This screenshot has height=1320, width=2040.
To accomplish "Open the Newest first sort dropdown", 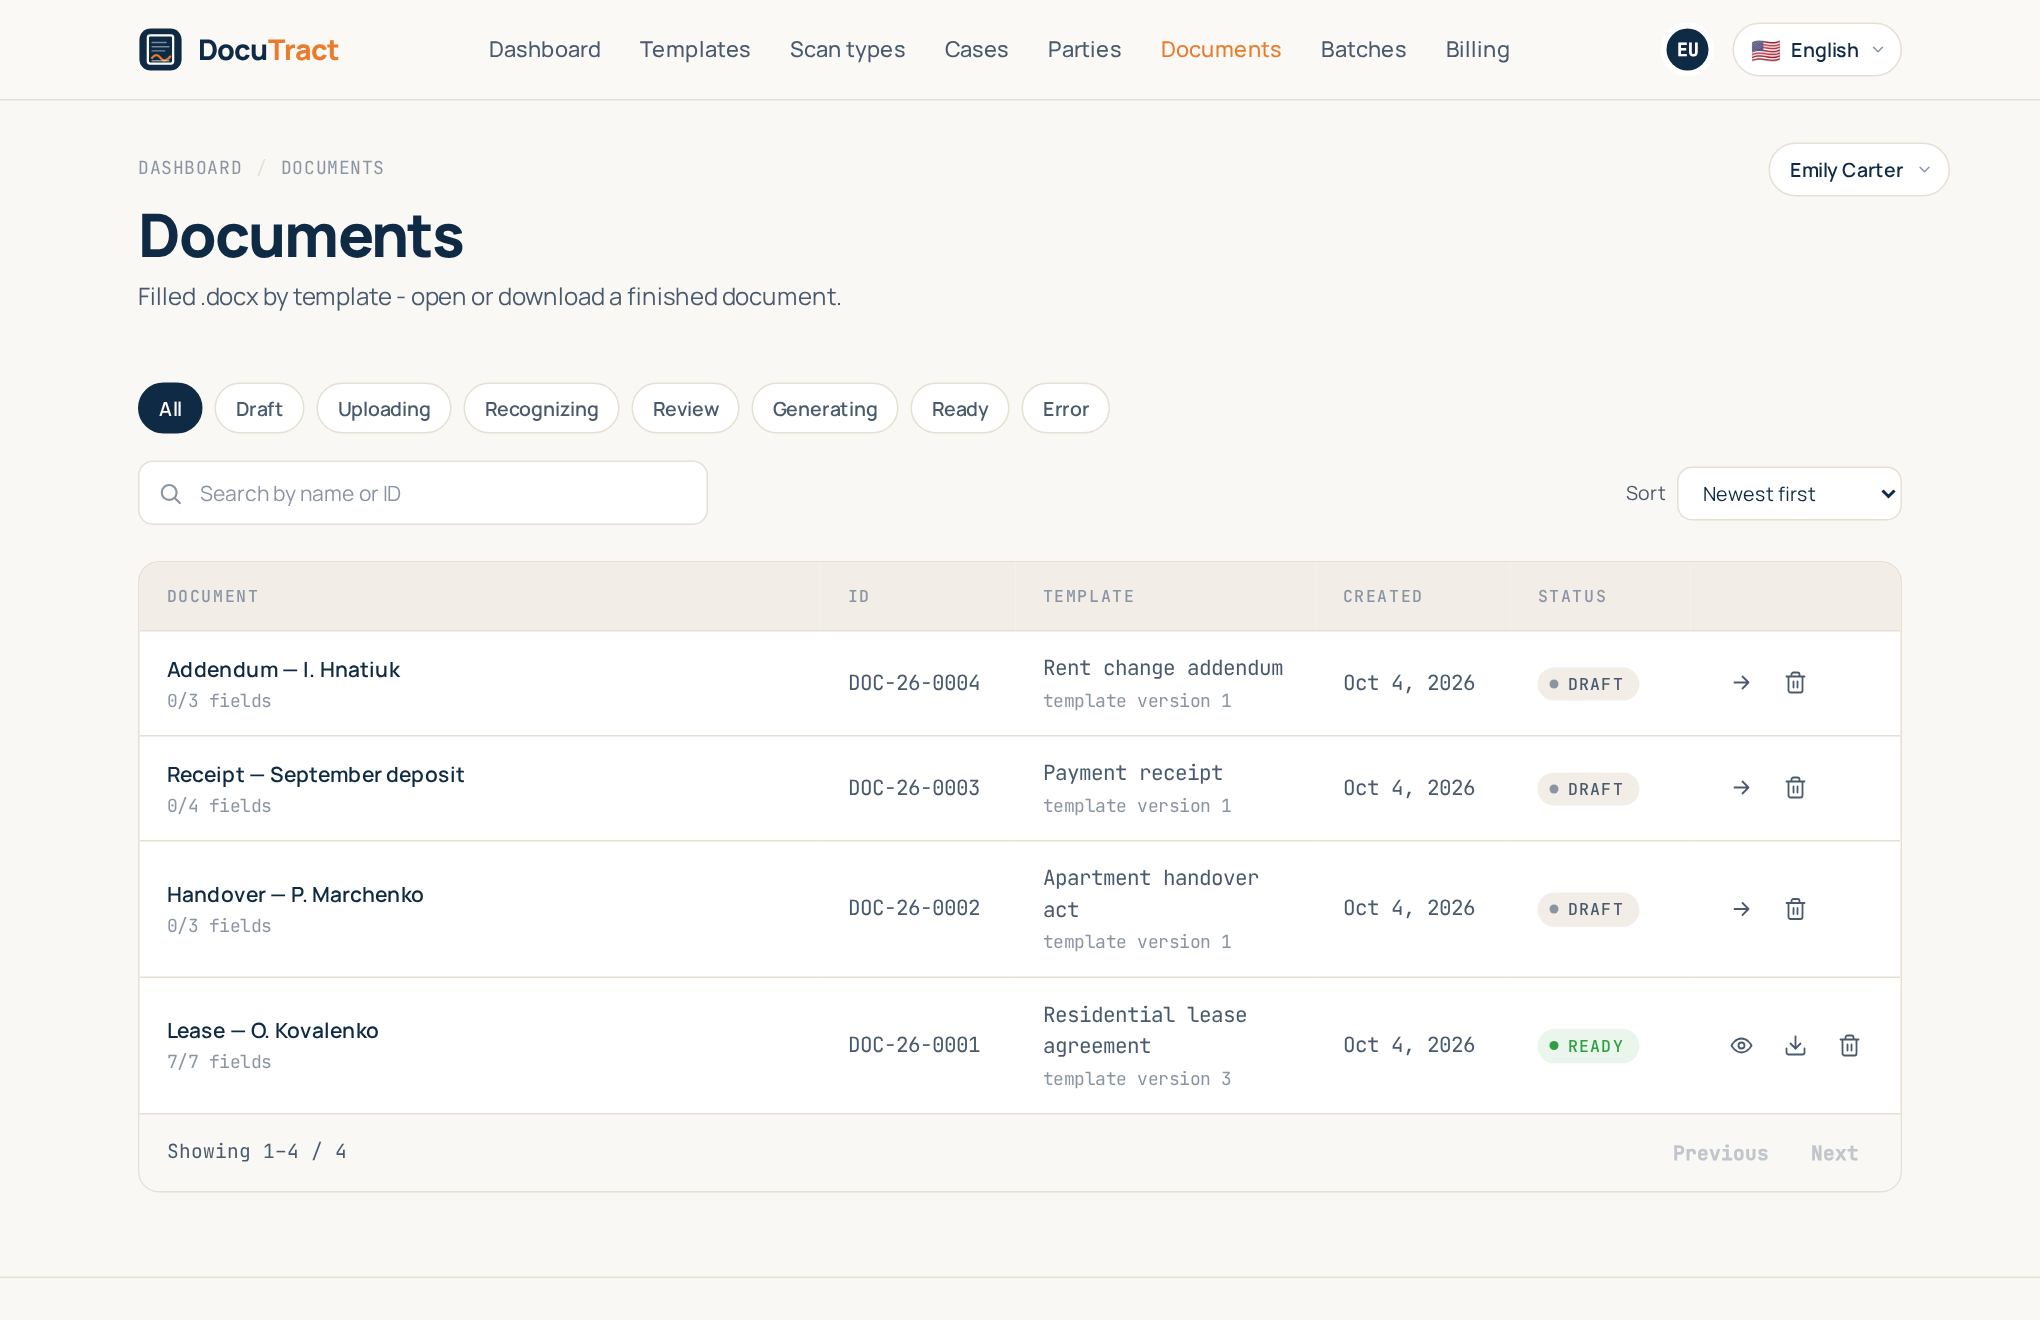I will point(1788,494).
